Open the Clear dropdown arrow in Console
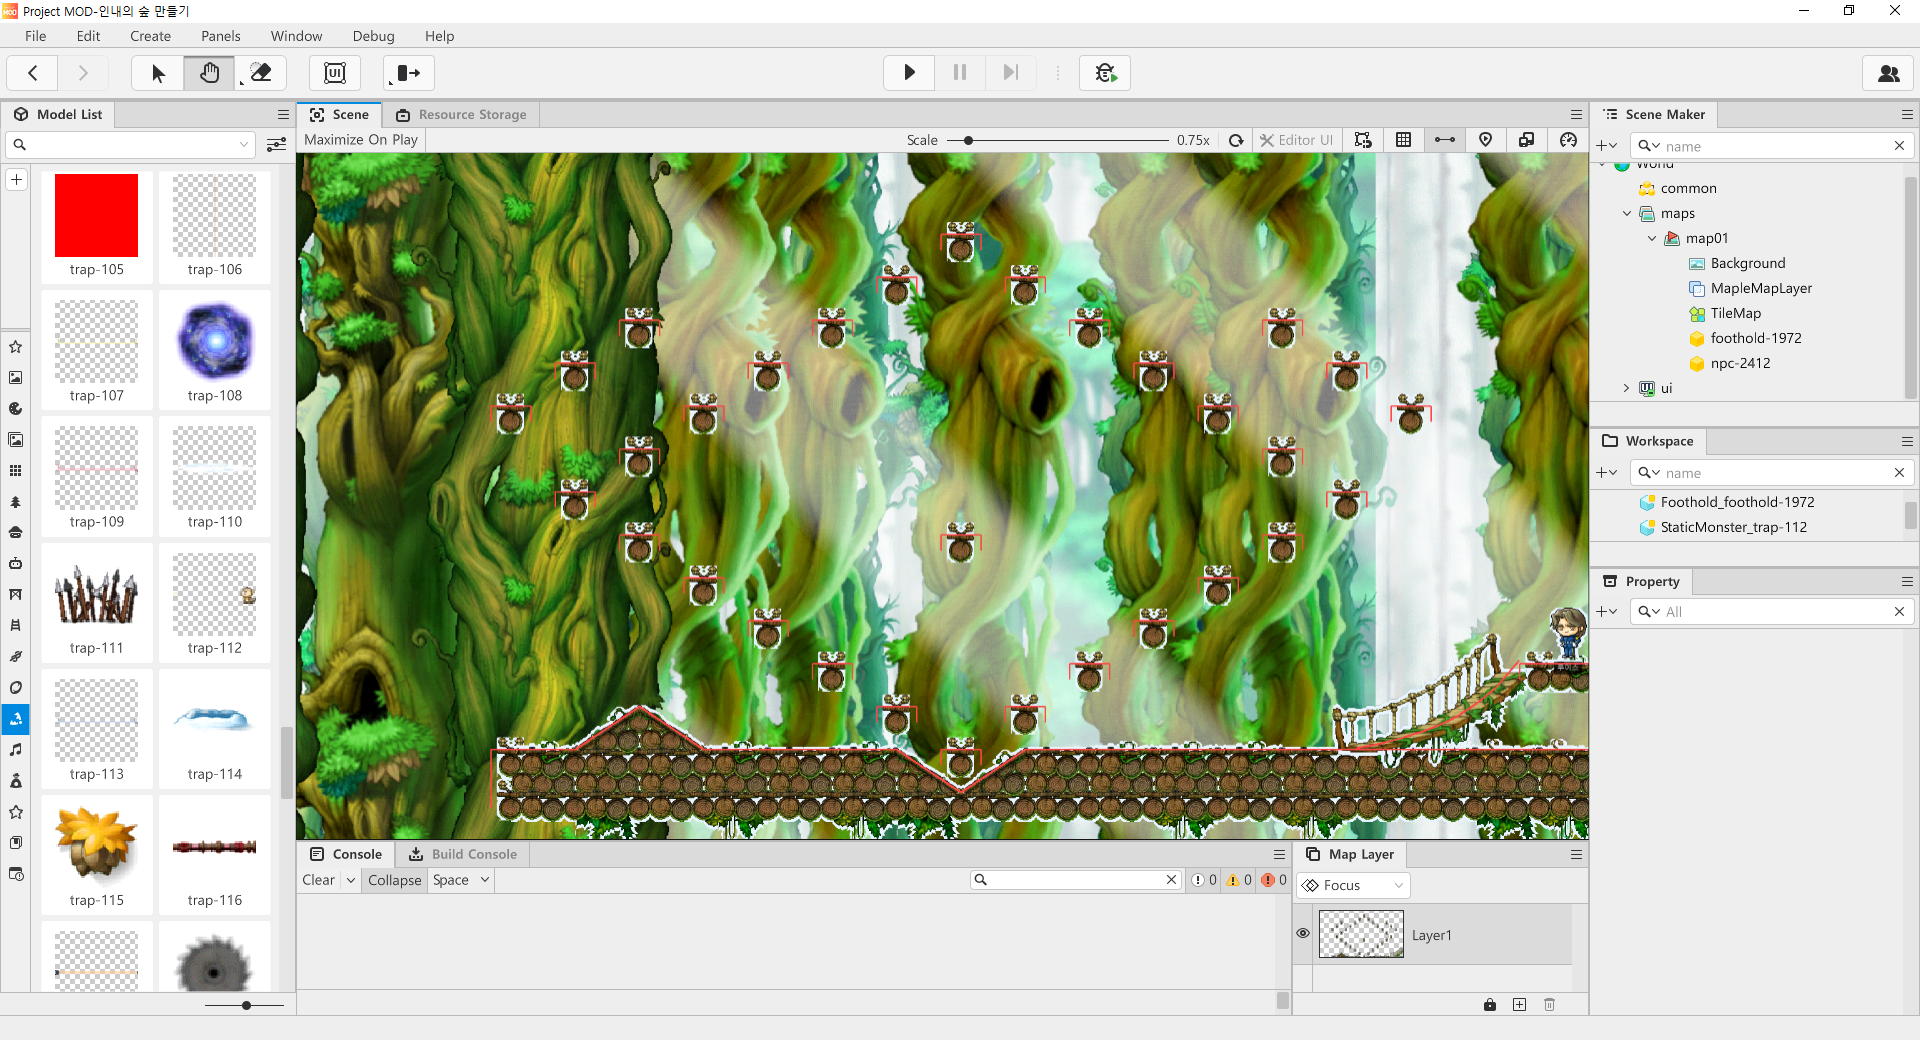The height and width of the screenshot is (1040, 1920). (351, 880)
